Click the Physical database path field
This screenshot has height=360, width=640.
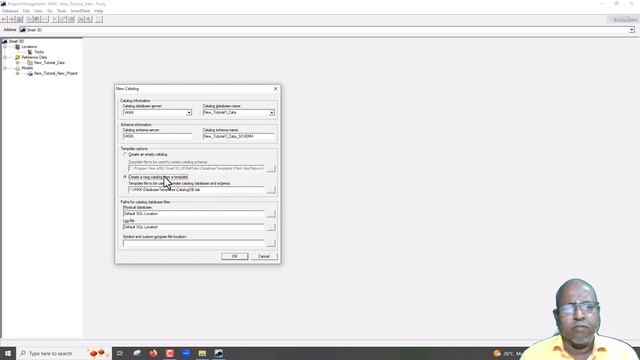tap(193, 214)
